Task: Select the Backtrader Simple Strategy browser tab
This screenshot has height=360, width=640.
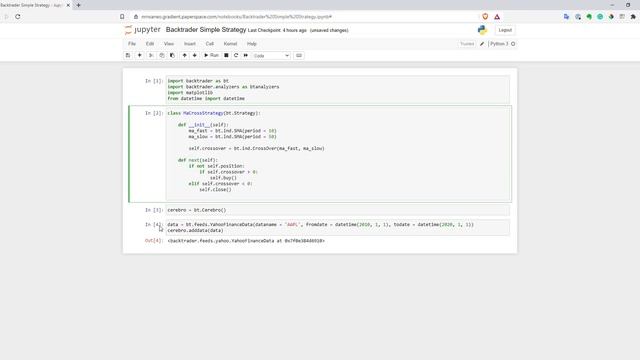Action: pos(31,5)
